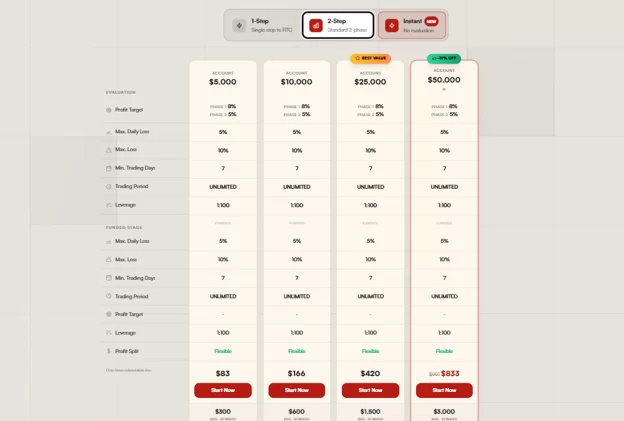624x421 pixels.
Task: Click the discounted $833 fee price
Action: tap(450, 373)
